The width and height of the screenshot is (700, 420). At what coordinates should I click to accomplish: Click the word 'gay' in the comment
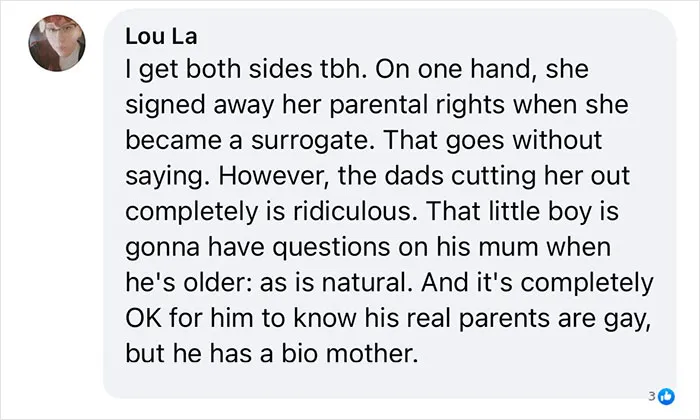pos(627,319)
